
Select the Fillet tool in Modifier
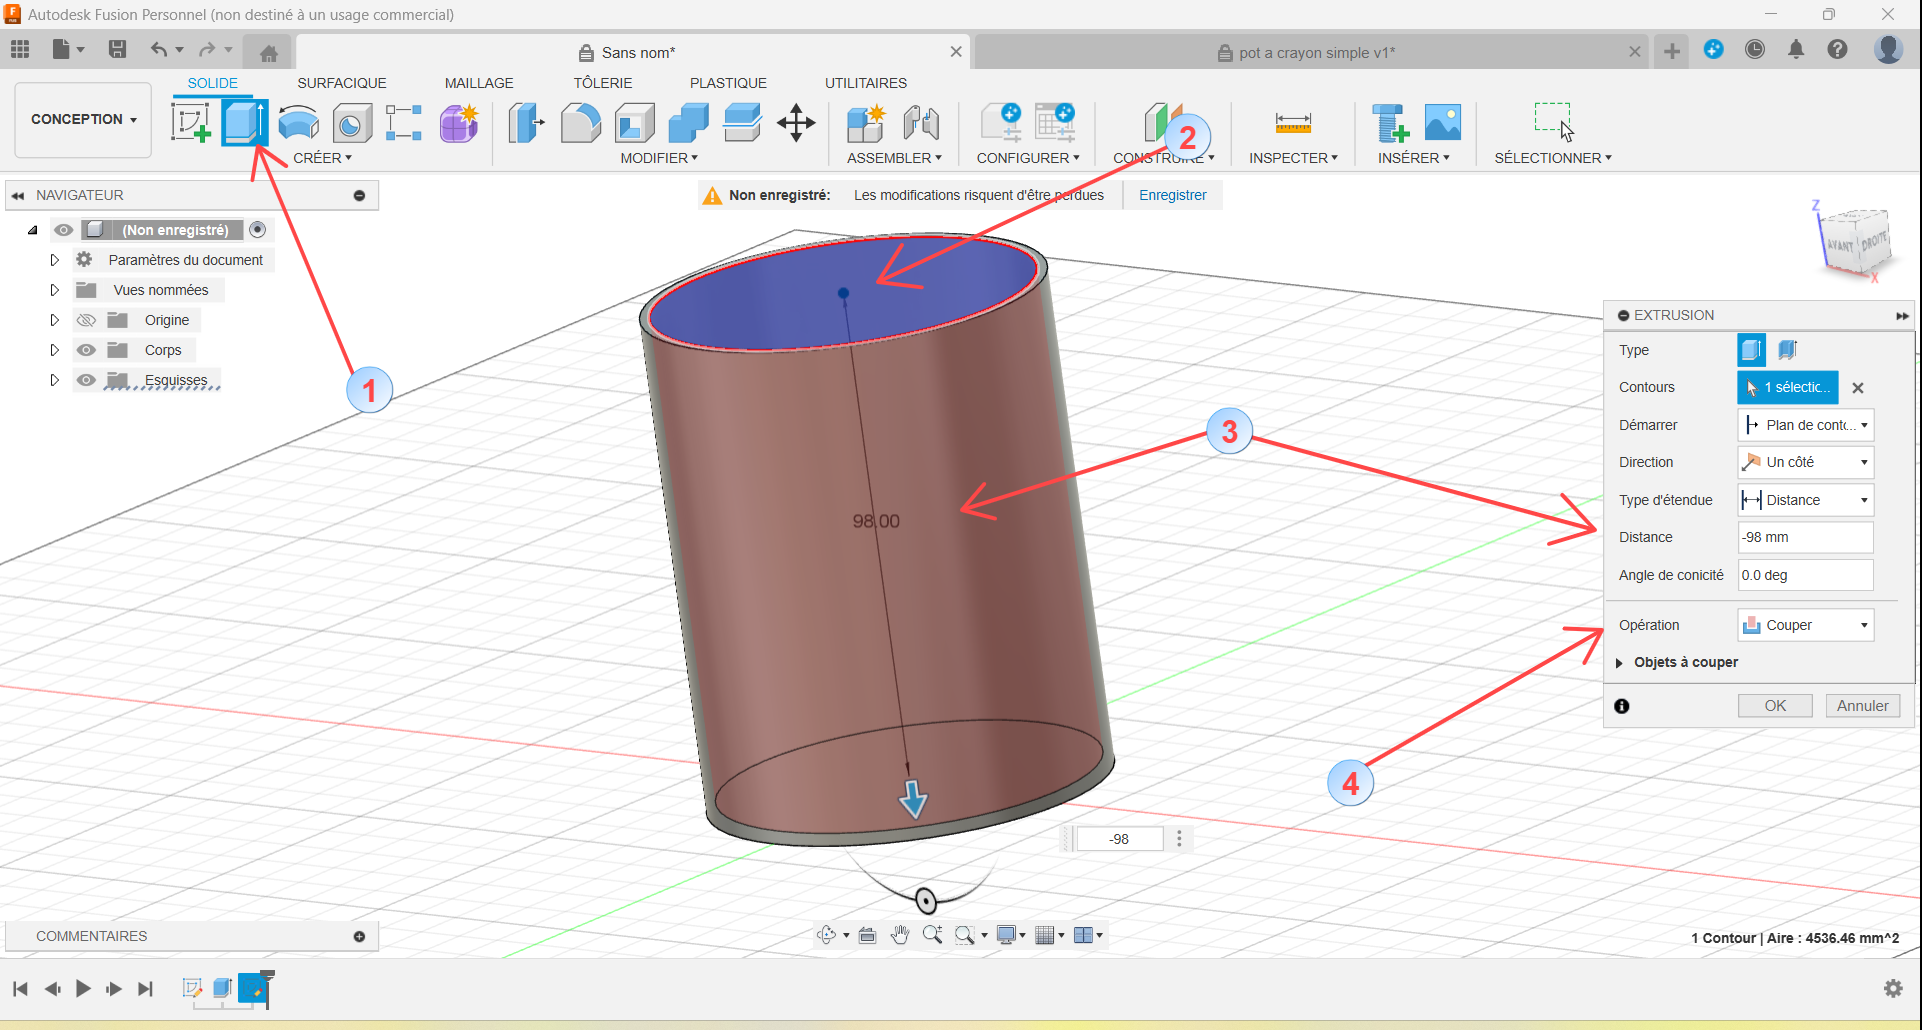pyautogui.click(x=580, y=123)
